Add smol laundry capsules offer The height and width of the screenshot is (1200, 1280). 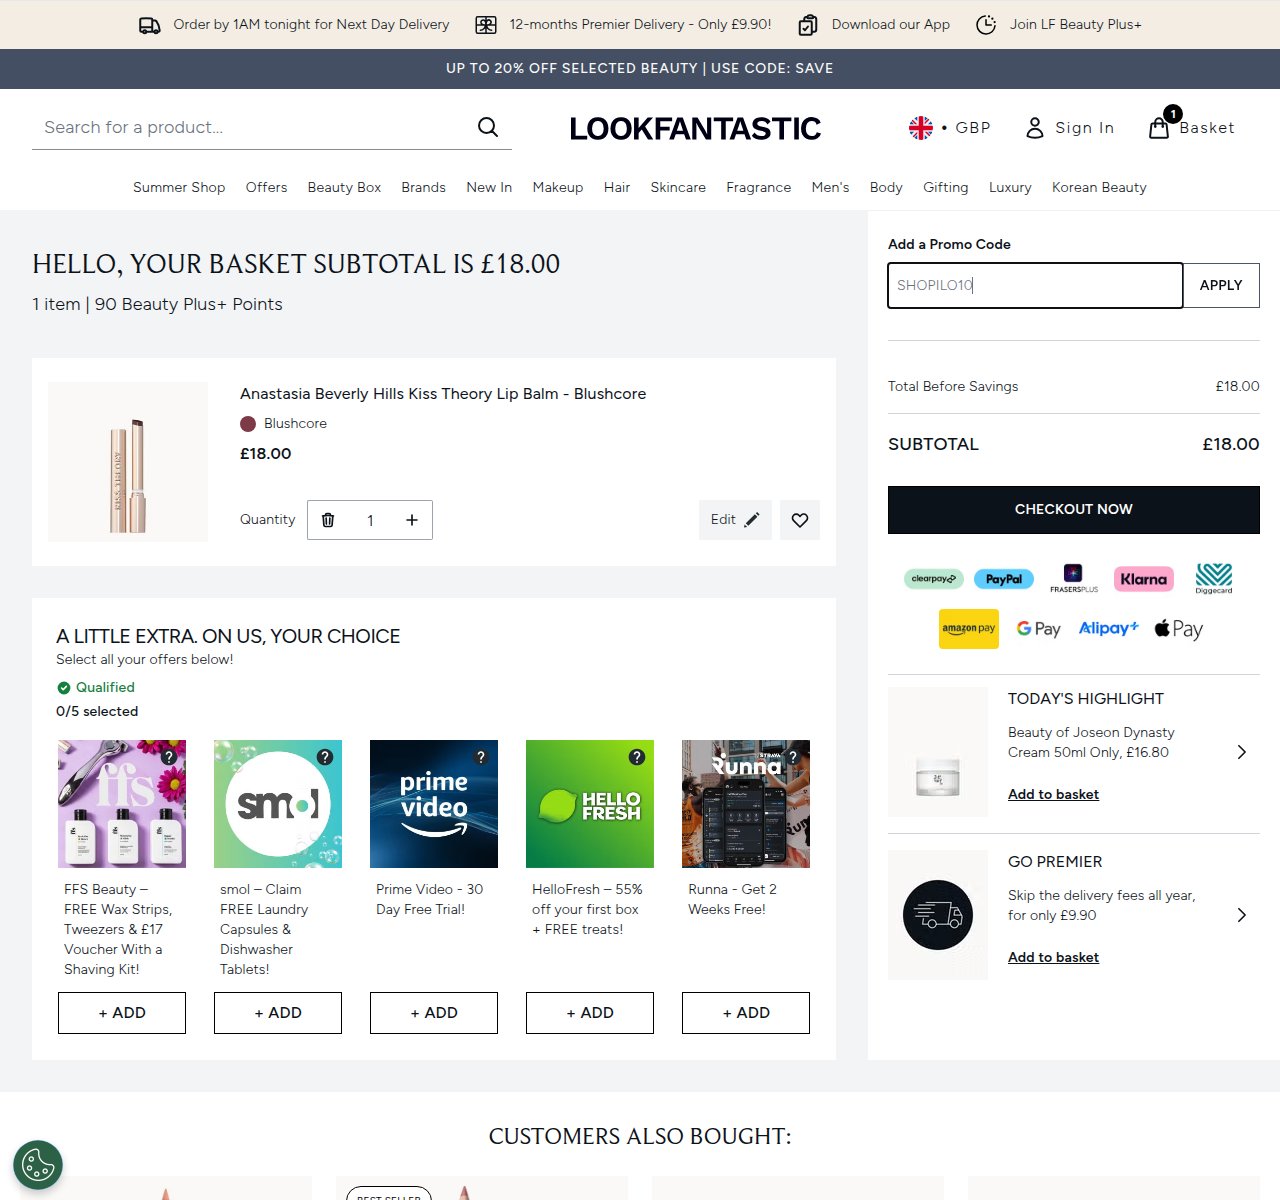pos(278,1013)
